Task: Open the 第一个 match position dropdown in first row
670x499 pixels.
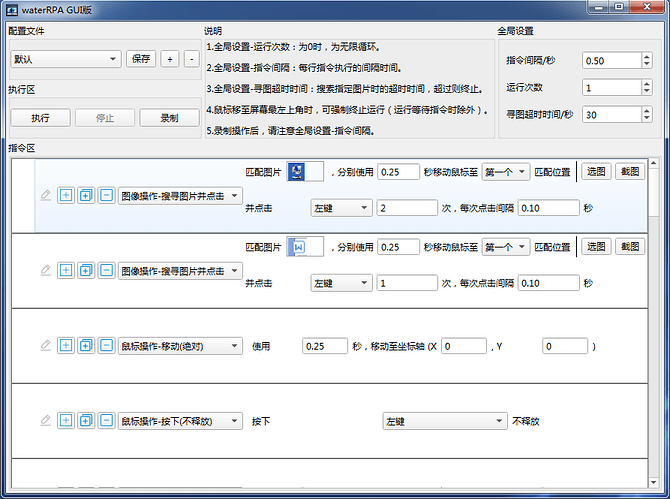Action: pyautogui.click(x=505, y=171)
